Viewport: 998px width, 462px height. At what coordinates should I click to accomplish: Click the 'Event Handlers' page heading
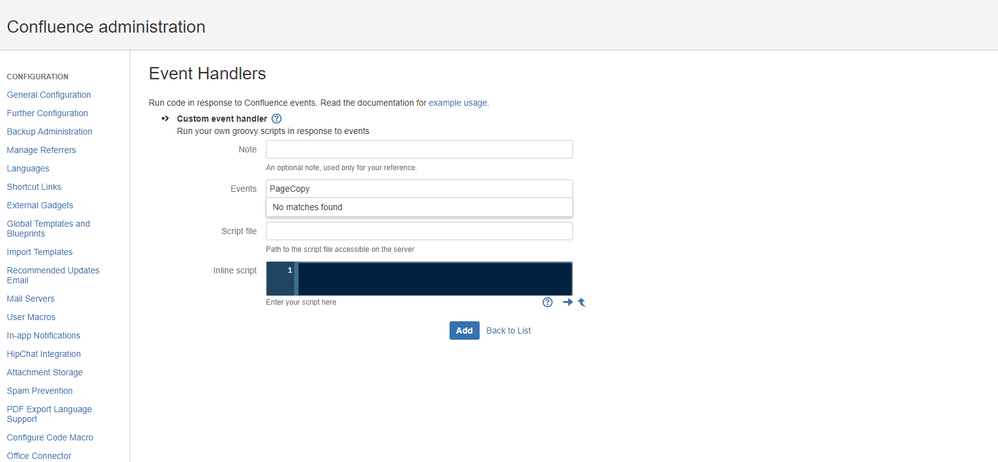coord(207,74)
